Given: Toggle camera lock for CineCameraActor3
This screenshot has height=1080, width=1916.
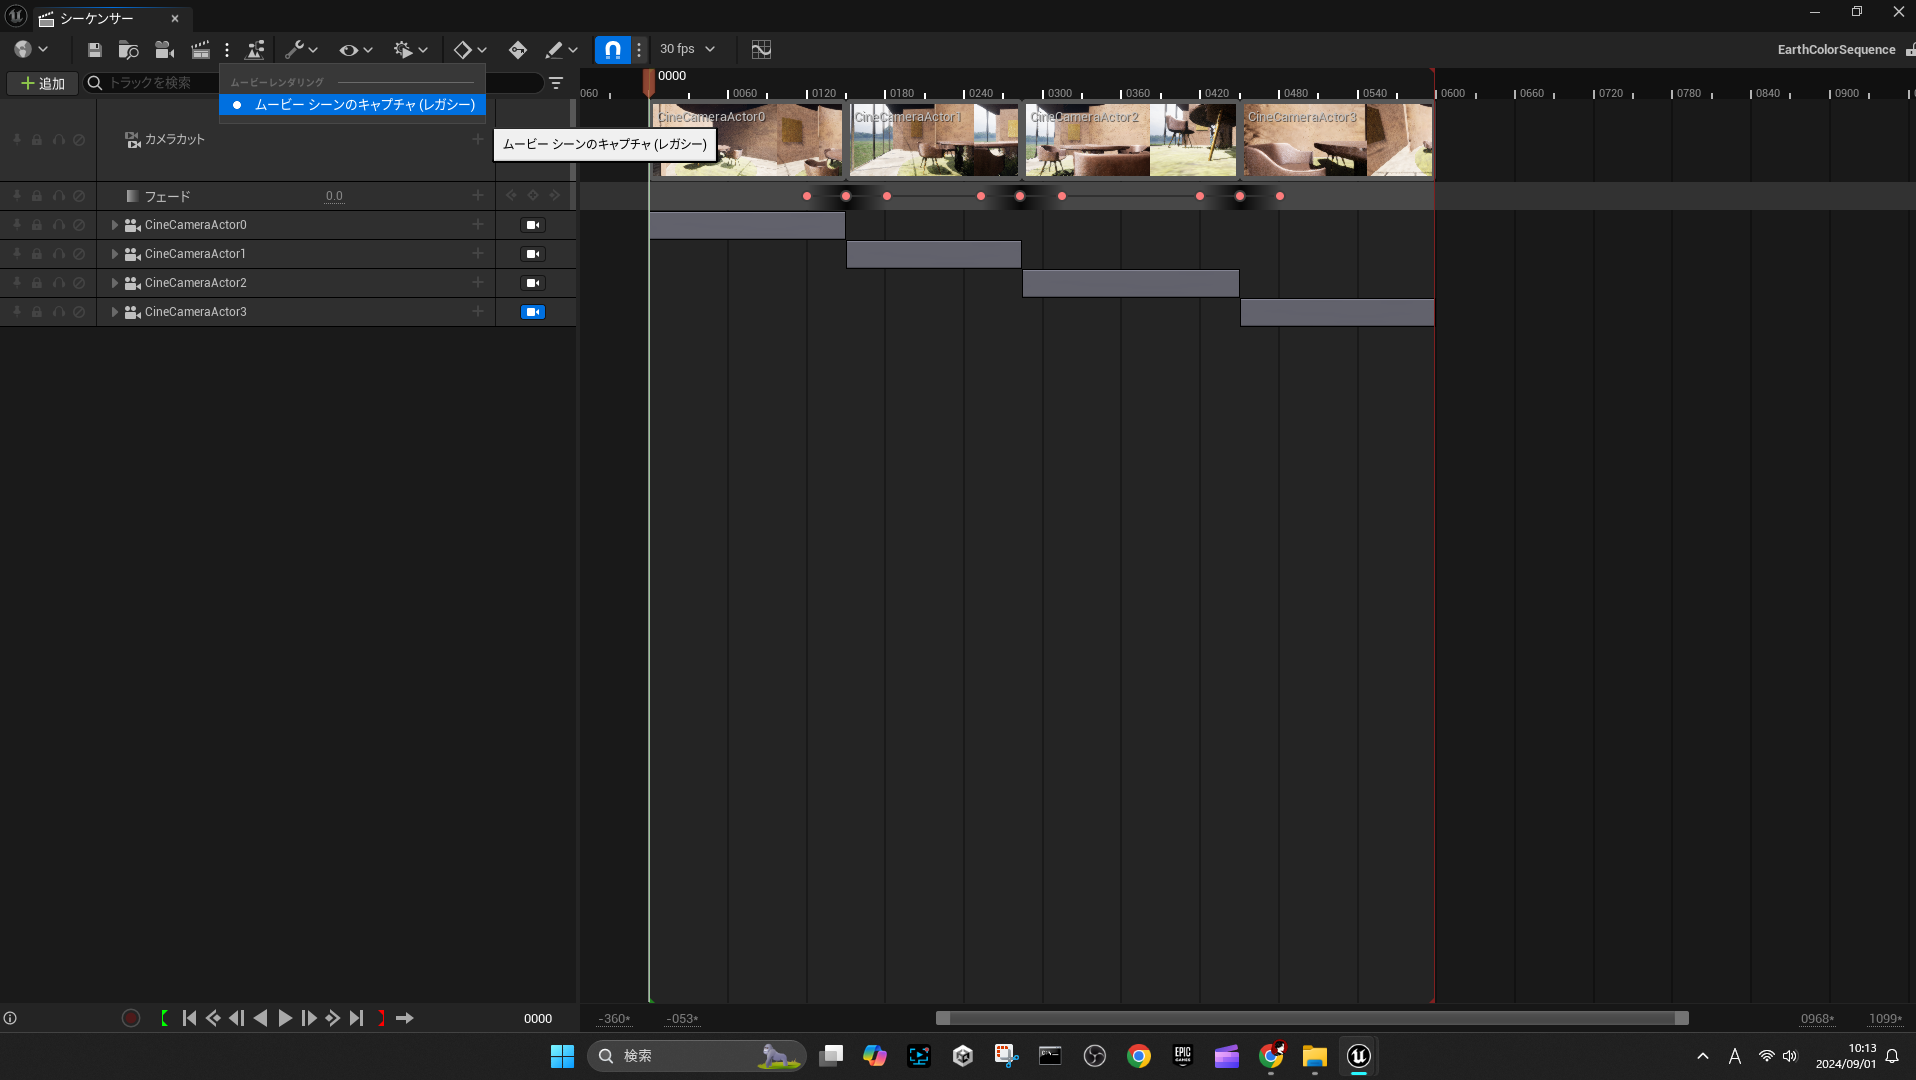Looking at the screenshot, I should [x=533, y=312].
